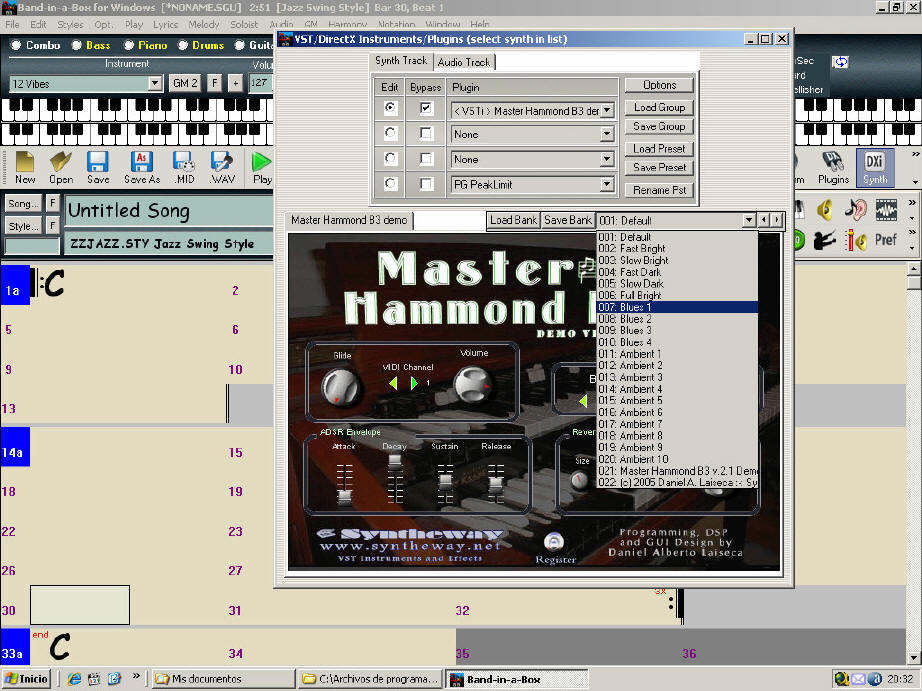Click the DXi Synth icon

(875, 168)
